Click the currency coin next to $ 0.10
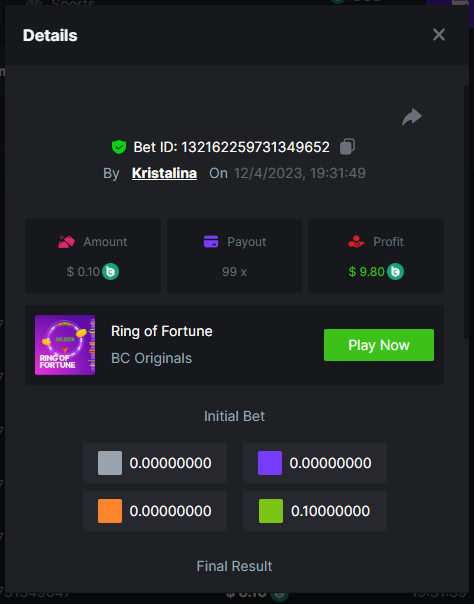The height and width of the screenshot is (604, 474). tap(111, 272)
